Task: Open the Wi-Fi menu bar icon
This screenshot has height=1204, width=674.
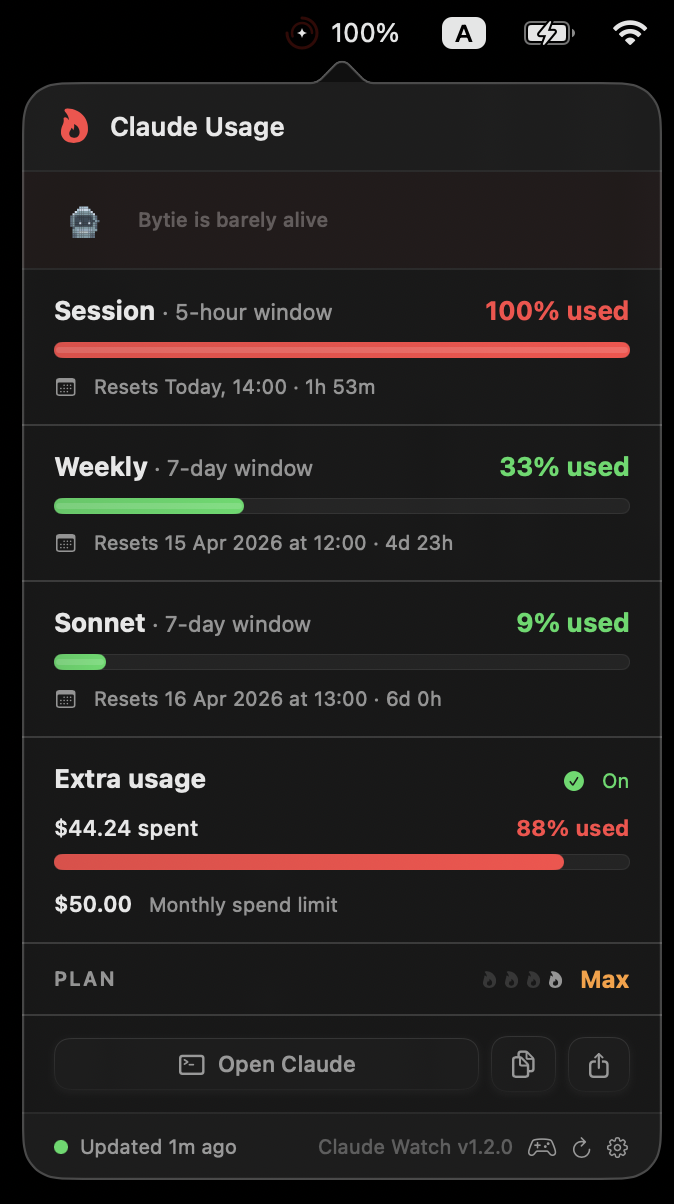Action: pyautogui.click(x=628, y=32)
